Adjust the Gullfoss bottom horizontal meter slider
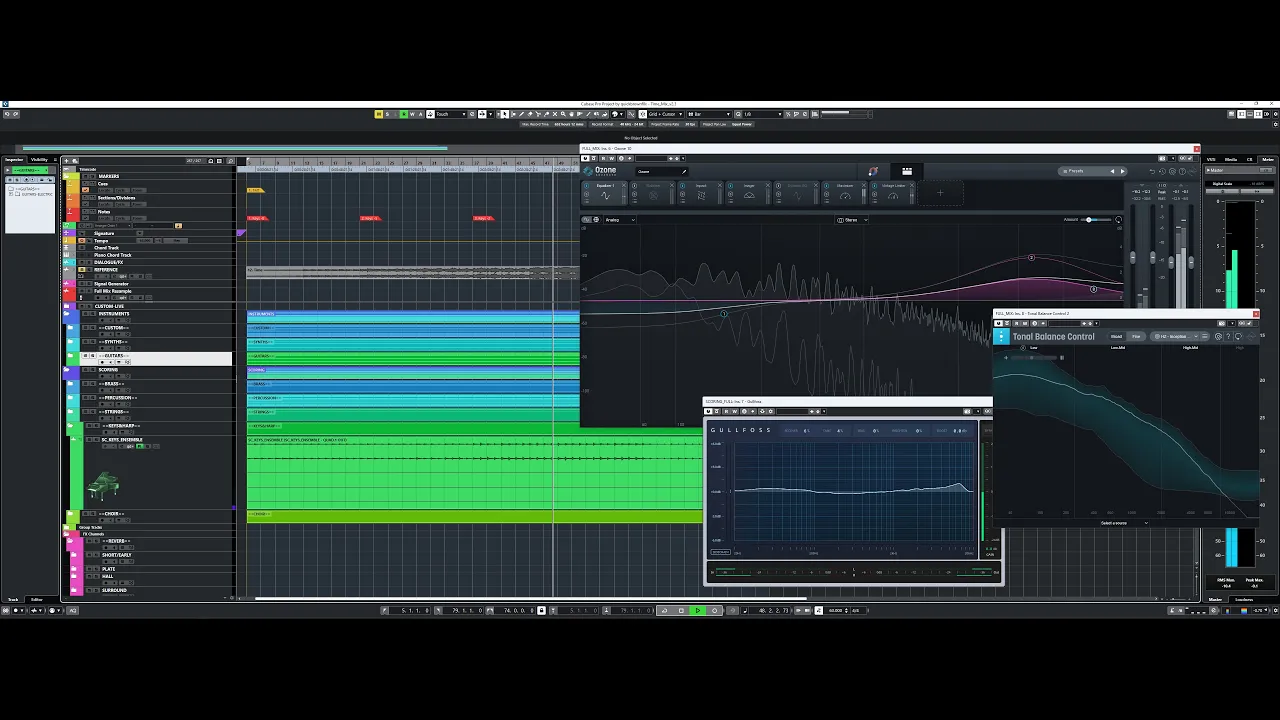The height and width of the screenshot is (720, 1280). 855,573
